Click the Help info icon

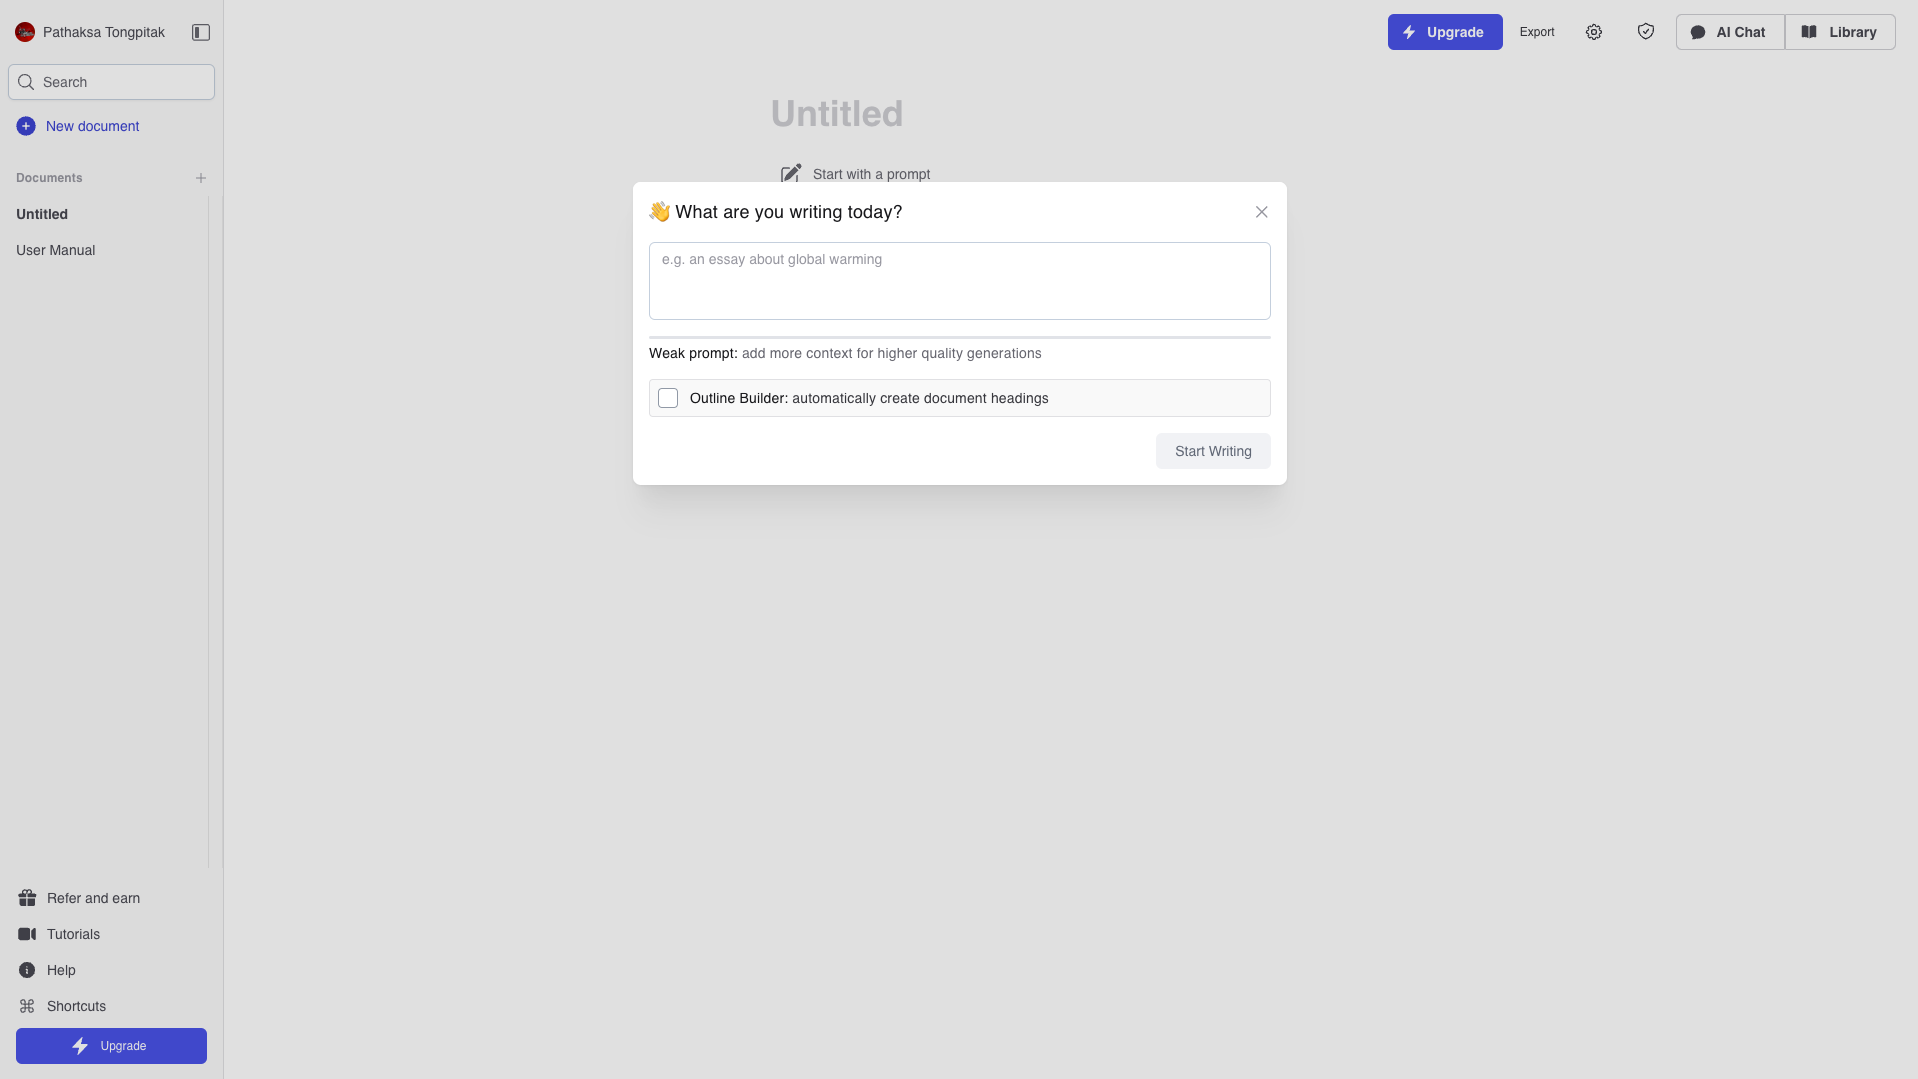tap(27, 970)
